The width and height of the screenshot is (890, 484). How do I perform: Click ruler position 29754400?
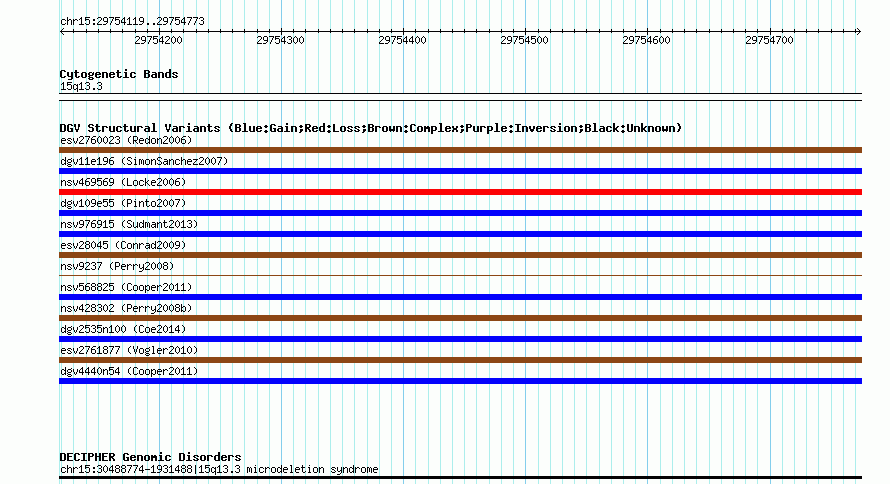coord(402,40)
